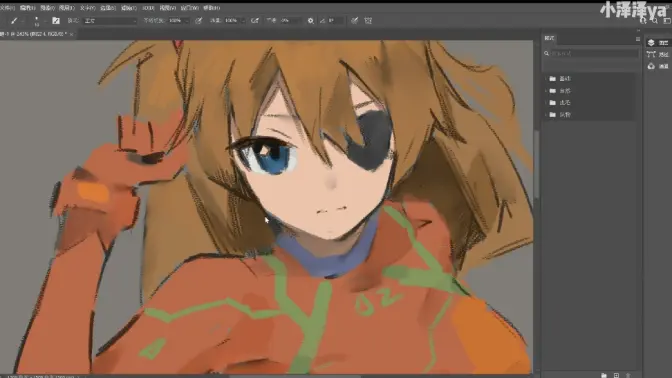This screenshot has width=672, height=378.
Task: Open the painting blend mode dropdown
Action: click(x=110, y=21)
